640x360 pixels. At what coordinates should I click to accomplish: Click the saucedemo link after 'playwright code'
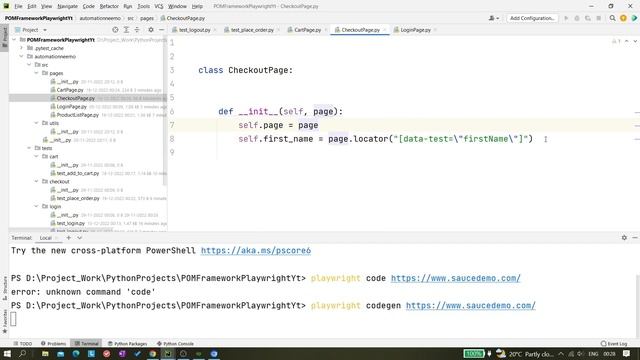456,278
